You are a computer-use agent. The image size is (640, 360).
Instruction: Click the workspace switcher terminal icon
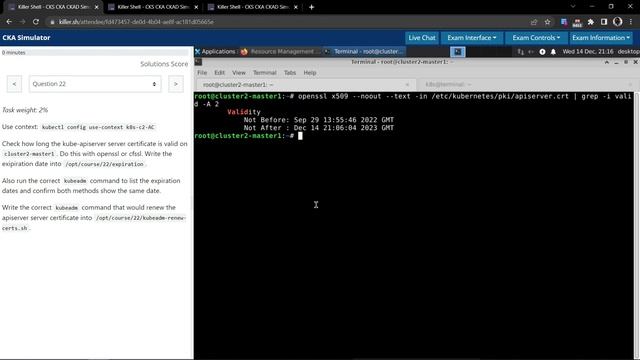[458, 52]
